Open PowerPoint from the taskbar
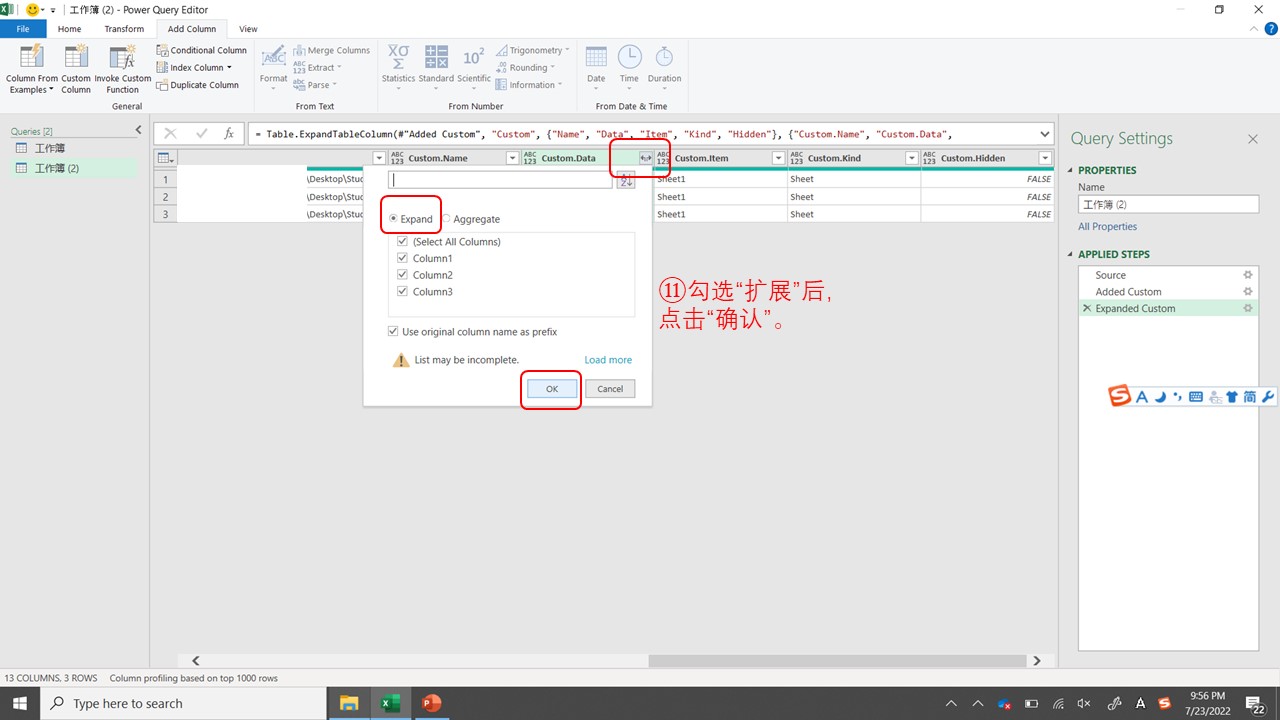This screenshot has height=720, width=1280. [431, 703]
